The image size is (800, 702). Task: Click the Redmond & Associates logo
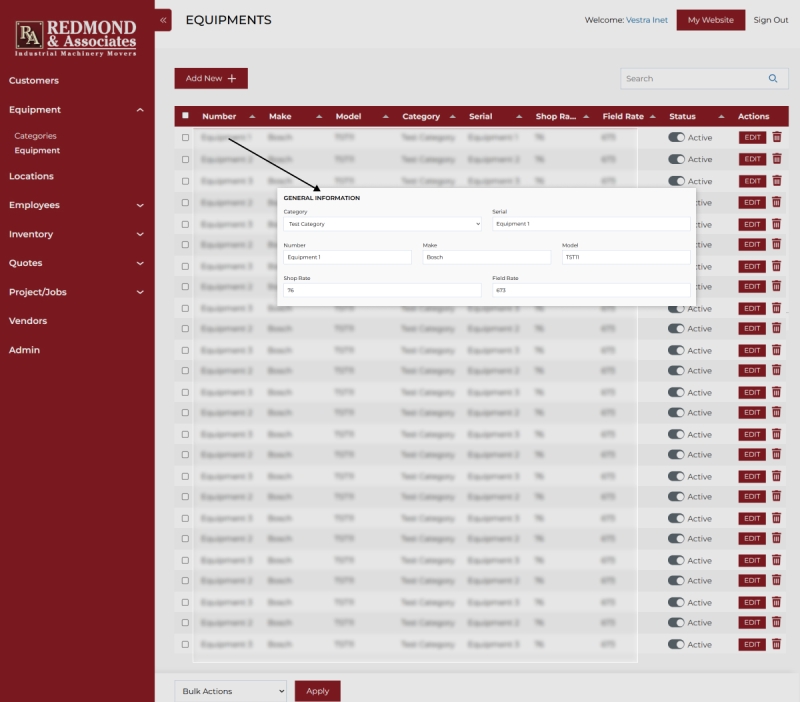[x=77, y=37]
